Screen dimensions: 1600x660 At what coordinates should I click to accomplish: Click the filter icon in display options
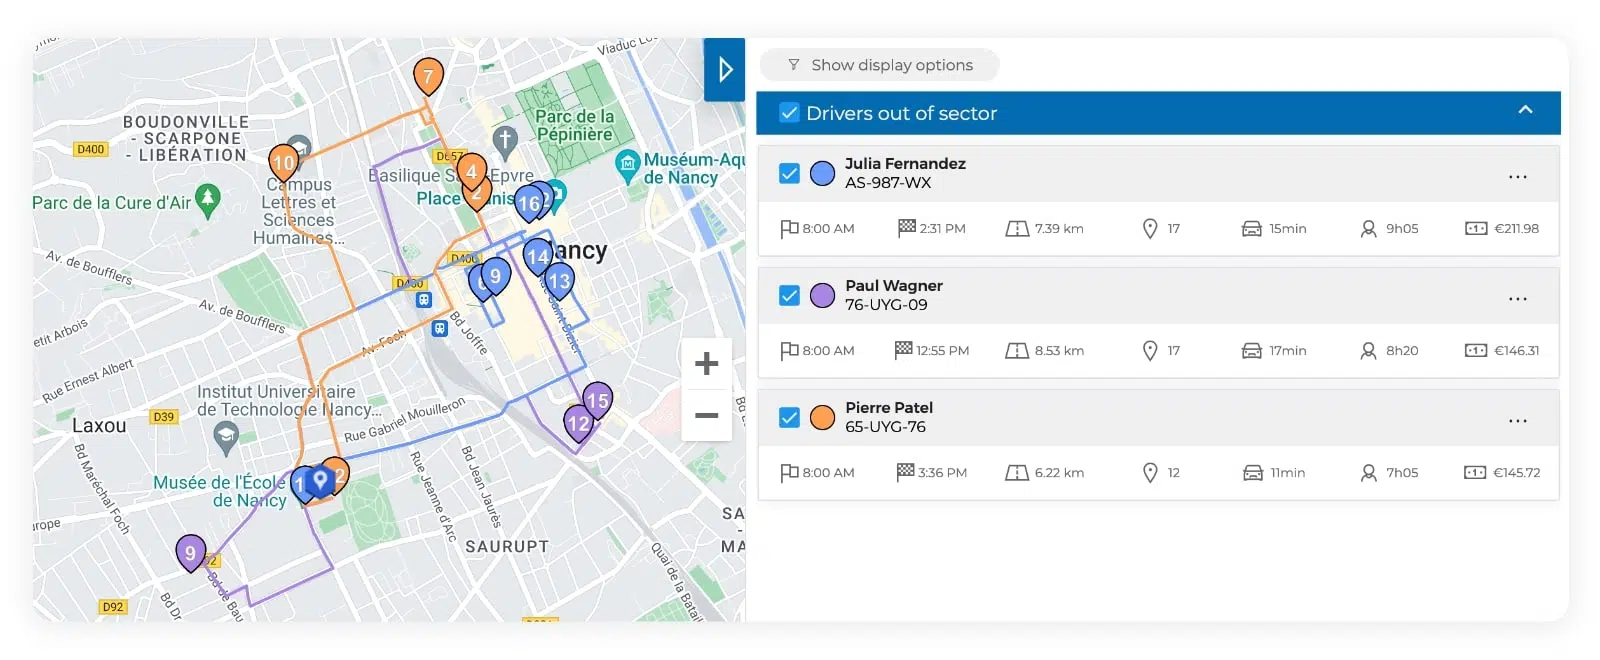793,65
